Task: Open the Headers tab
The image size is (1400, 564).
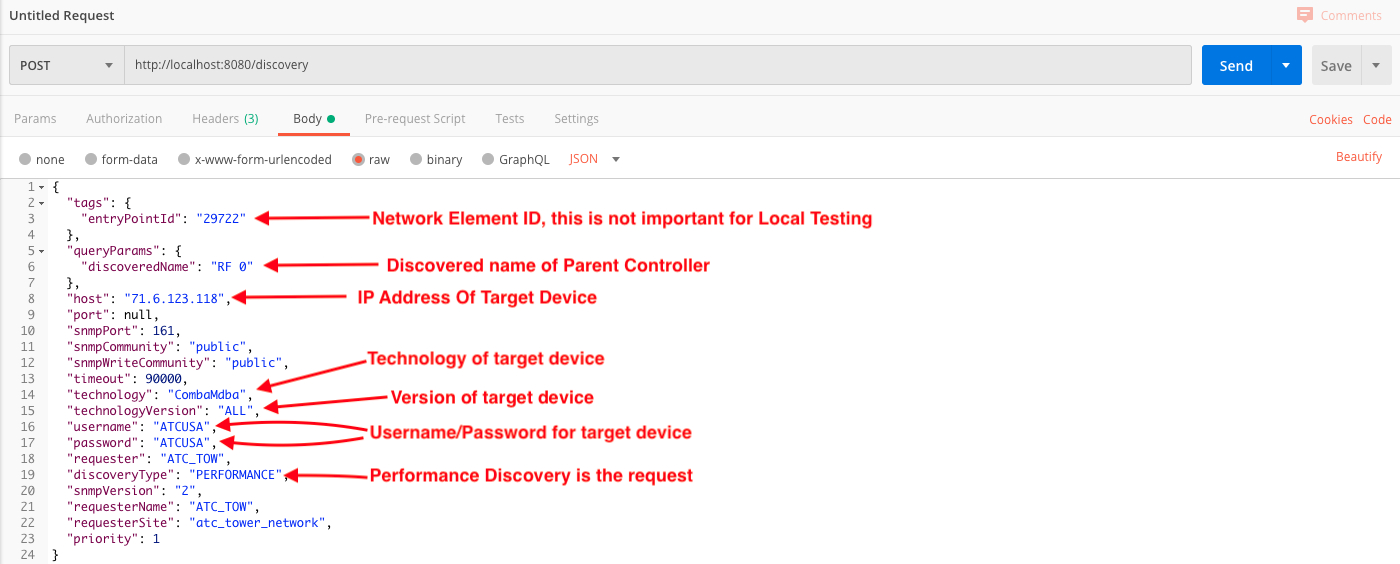Action: [x=225, y=119]
